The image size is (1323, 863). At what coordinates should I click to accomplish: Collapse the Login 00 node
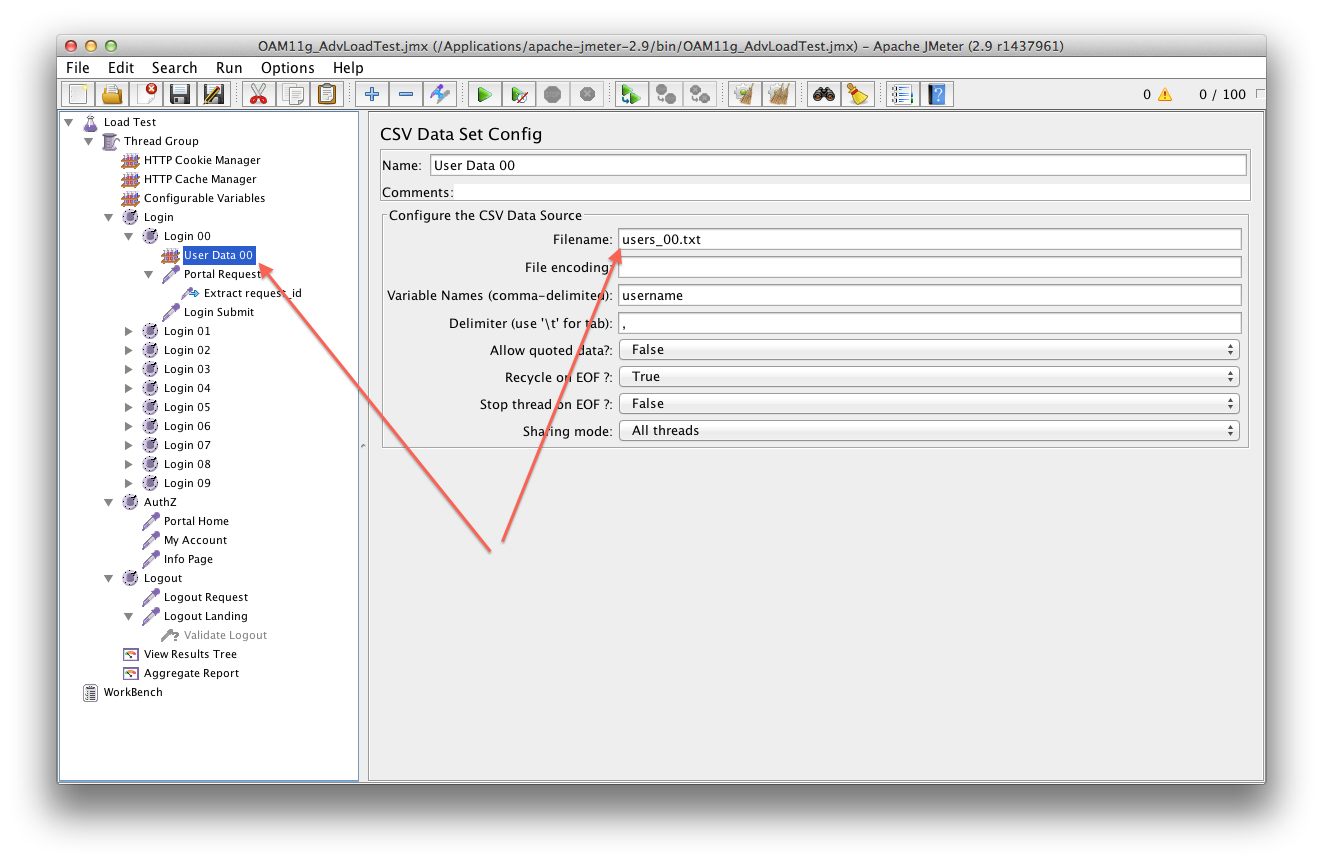click(x=129, y=236)
